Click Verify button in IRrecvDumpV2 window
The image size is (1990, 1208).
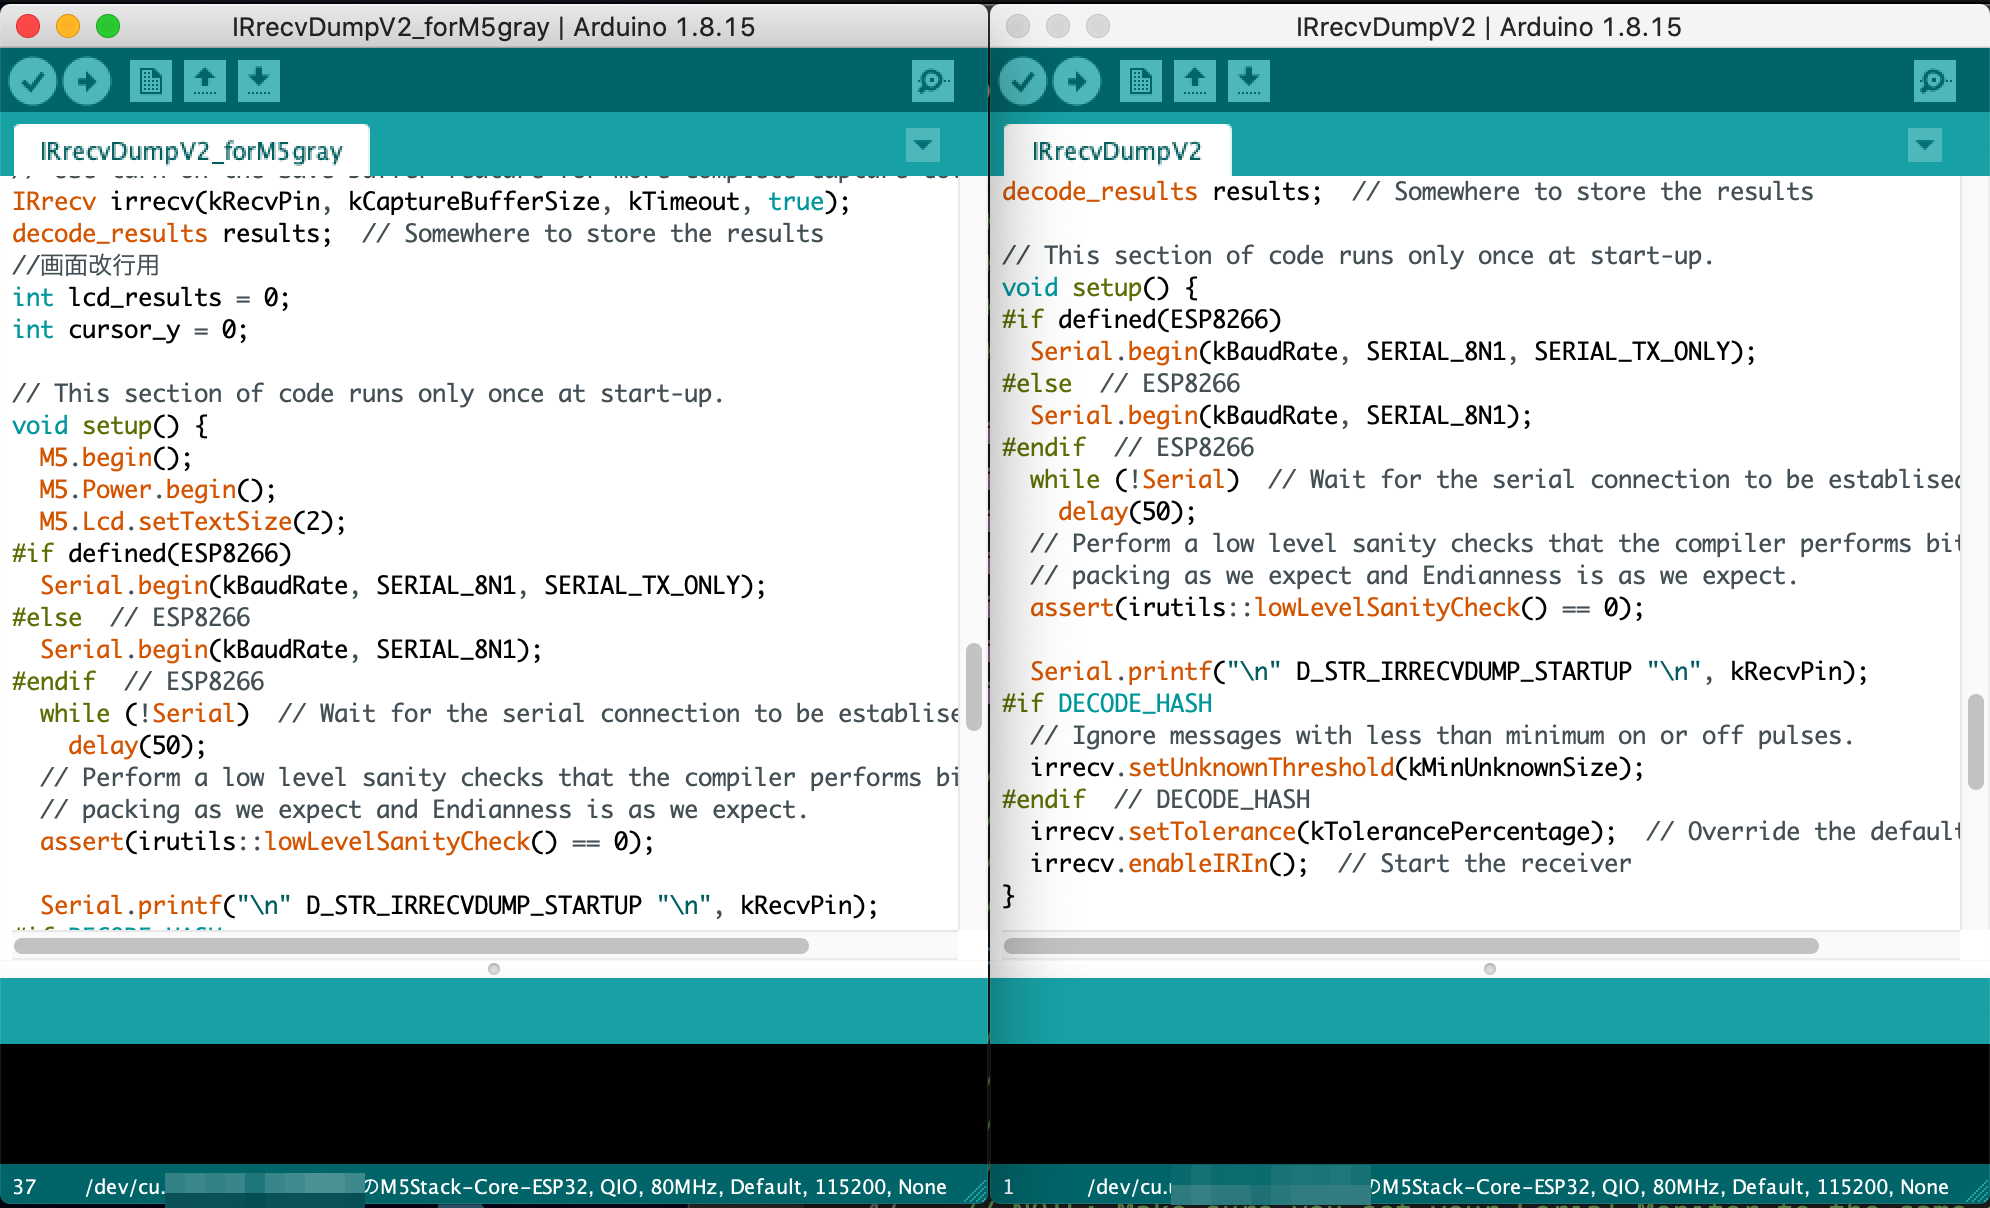click(1023, 81)
